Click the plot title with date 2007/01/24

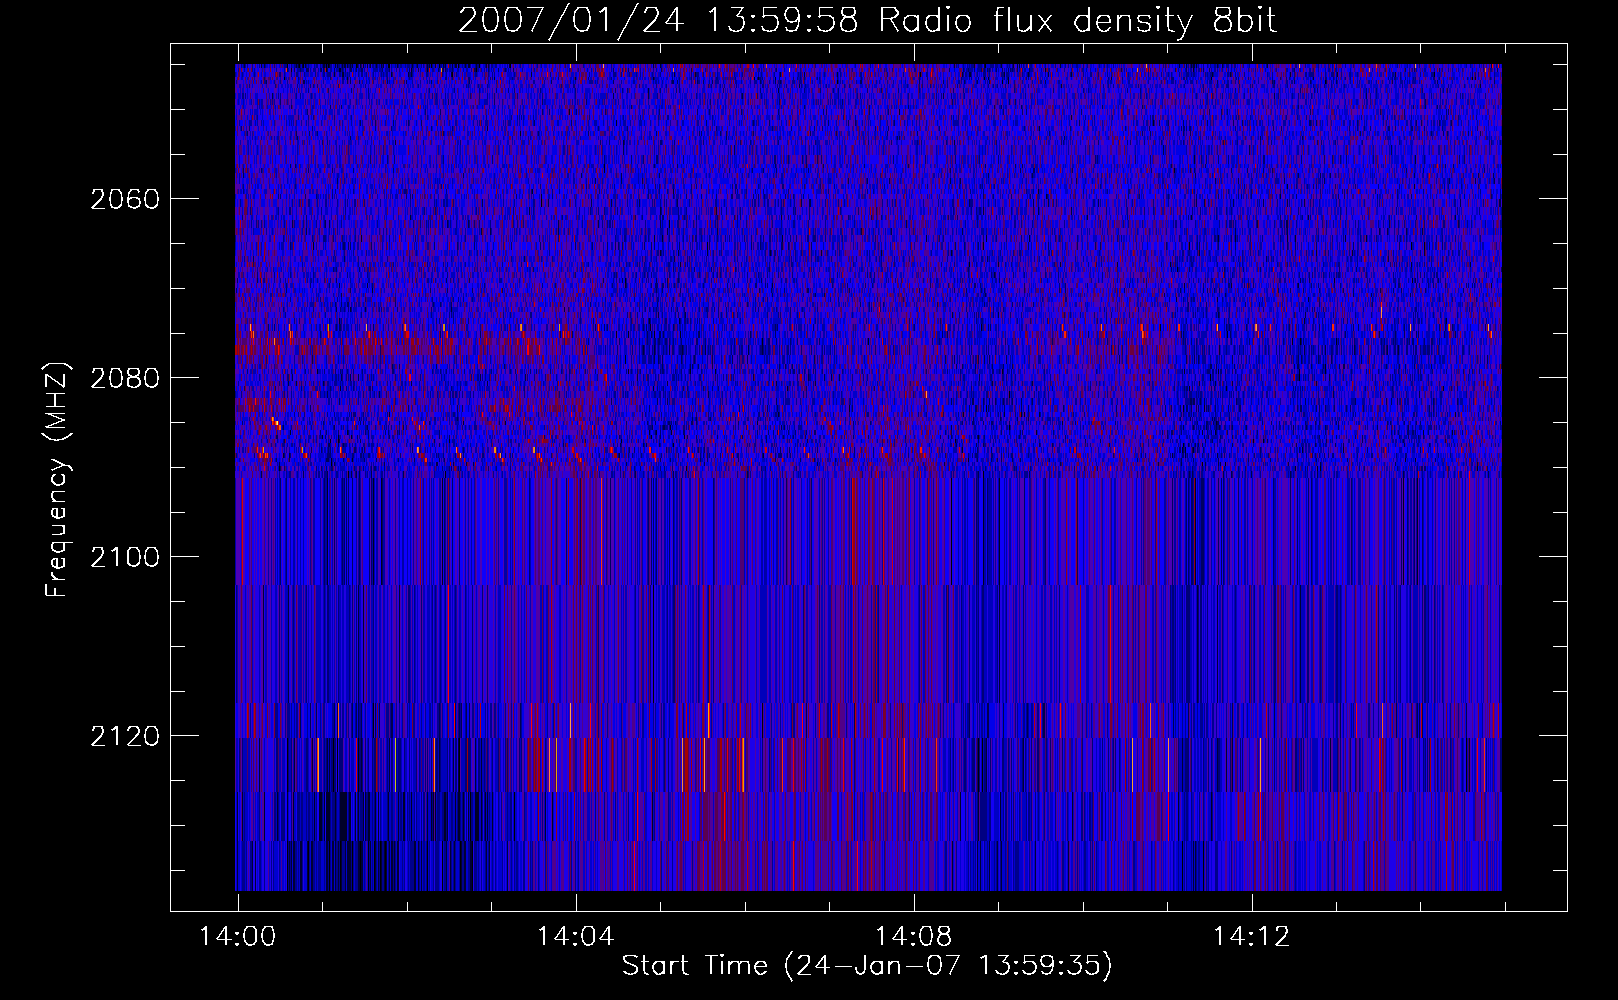867,21
